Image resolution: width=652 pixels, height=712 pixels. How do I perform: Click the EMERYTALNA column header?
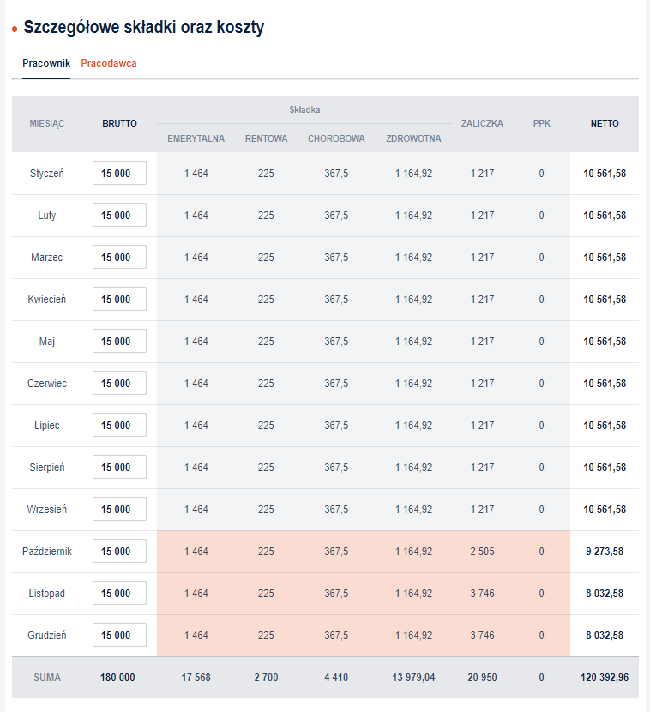click(196, 138)
